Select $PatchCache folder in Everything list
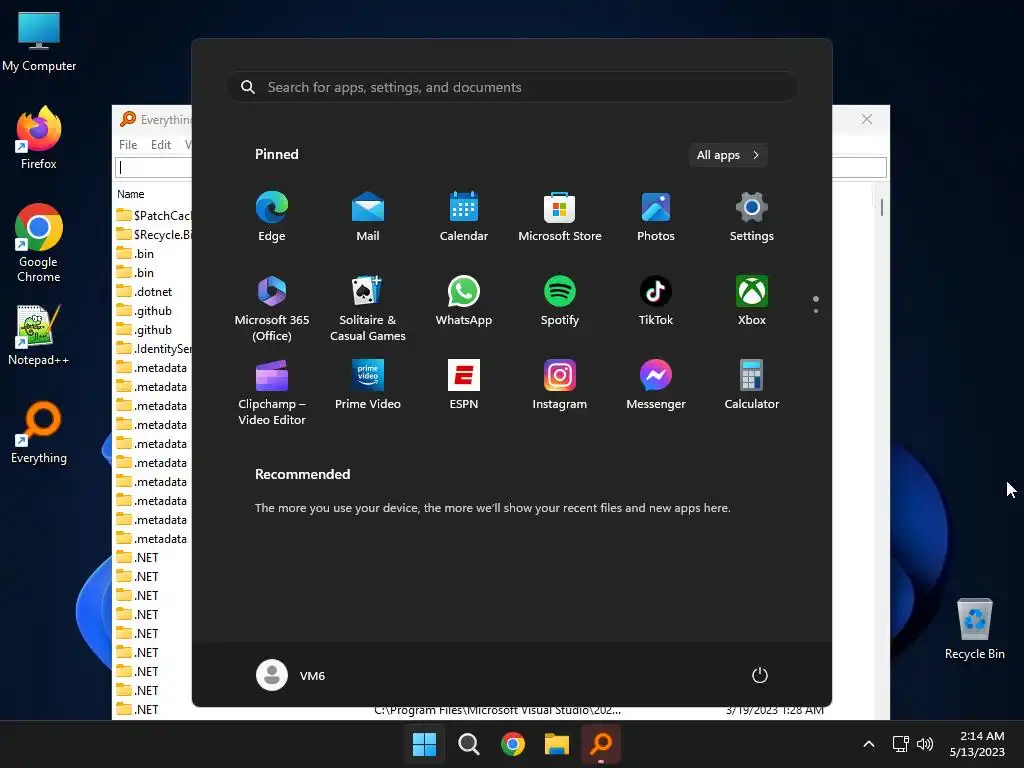 click(153, 216)
